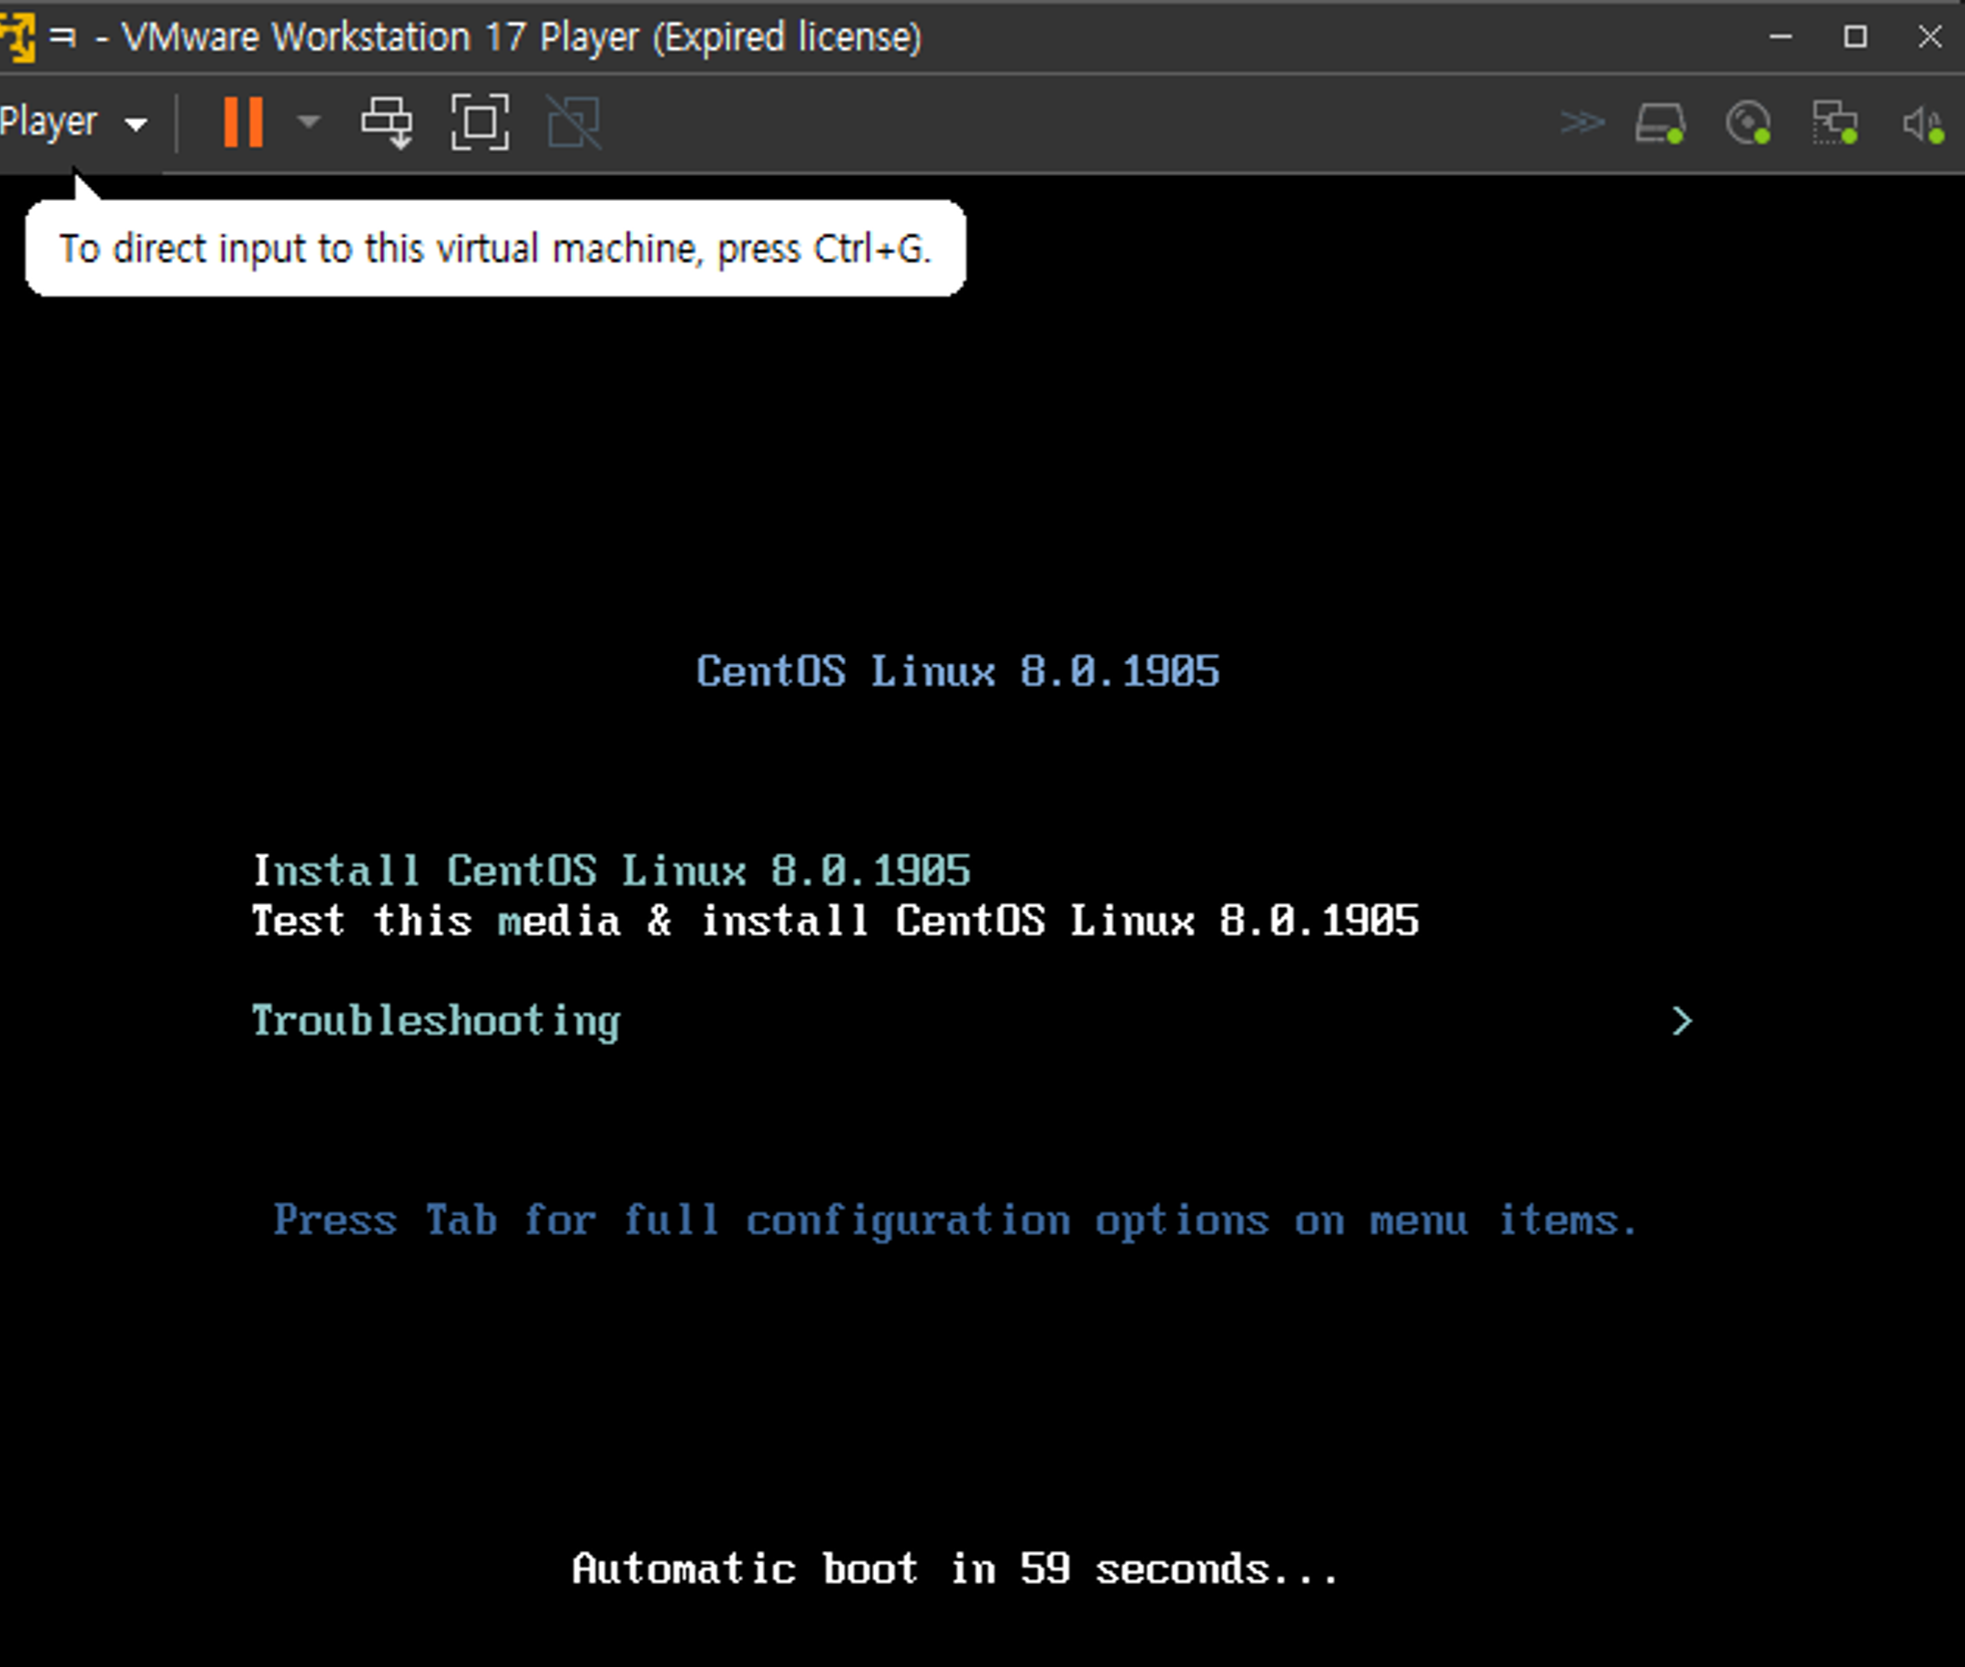1965x1667 pixels.
Task: Enter full screen mode
Action: pos(480,122)
